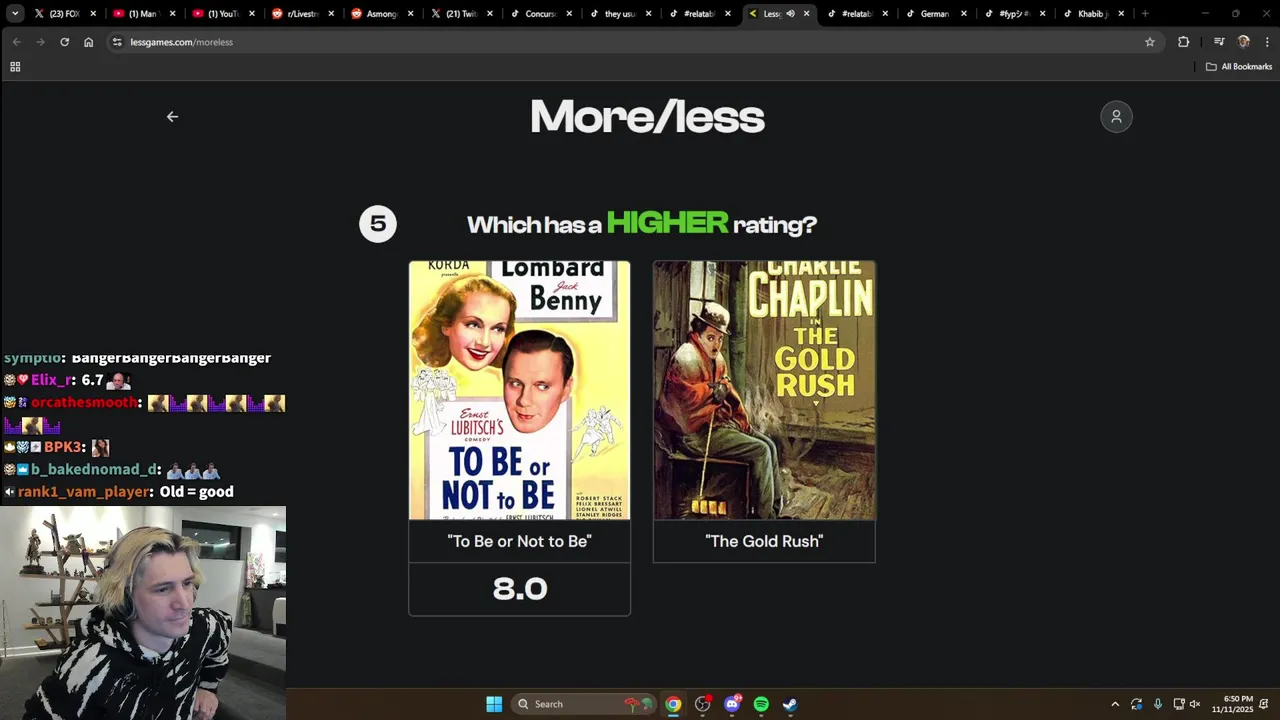Screen dimensions: 1280x720
Task: Open the Extensions puzzle icon
Action: coord(1183,42)
